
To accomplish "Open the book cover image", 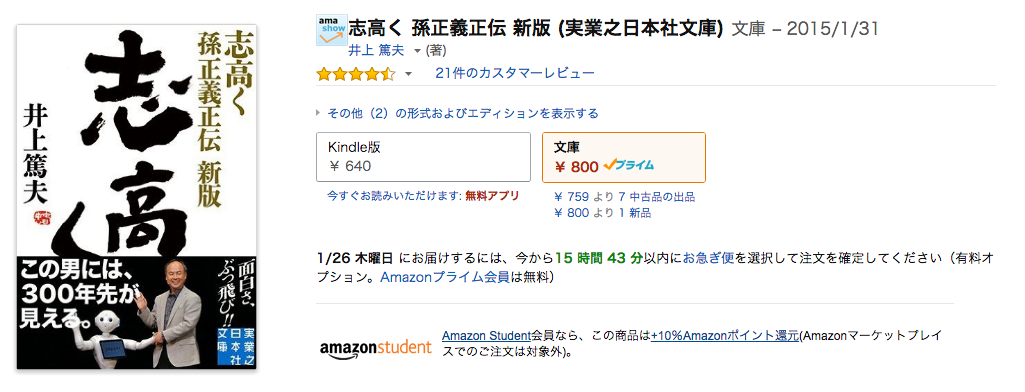I will (137, 197).
